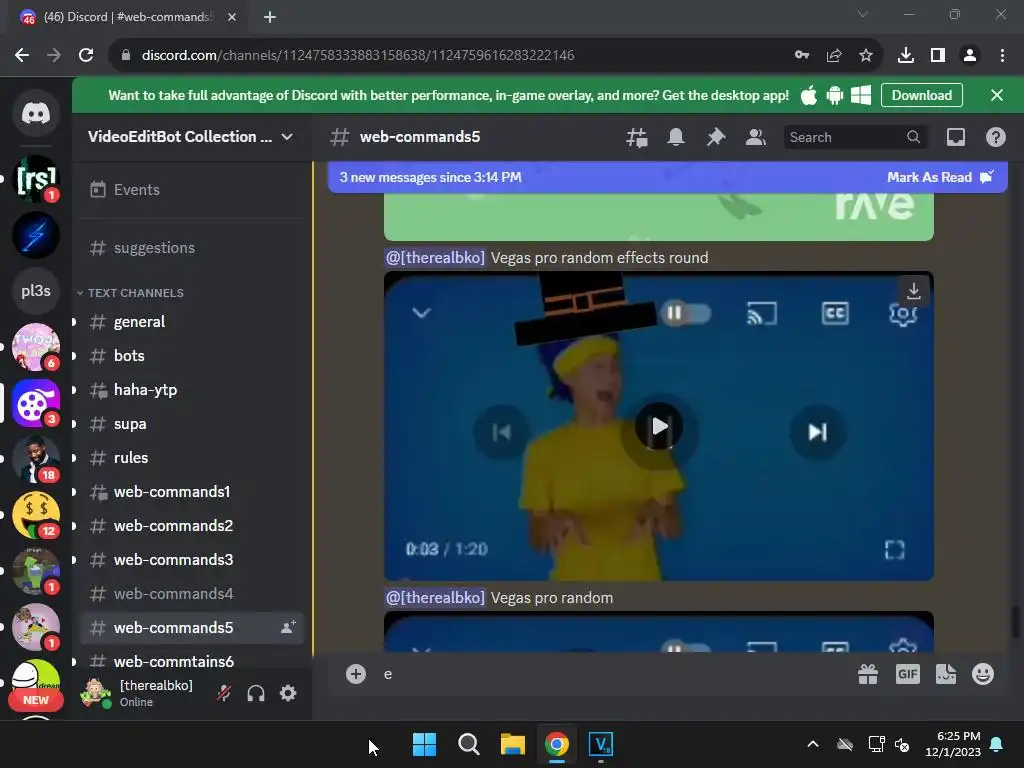Image resolution: width=1024 pixels, height=768 pixels.
Task: Click the Chrome address bar URL
Action: 358,56
